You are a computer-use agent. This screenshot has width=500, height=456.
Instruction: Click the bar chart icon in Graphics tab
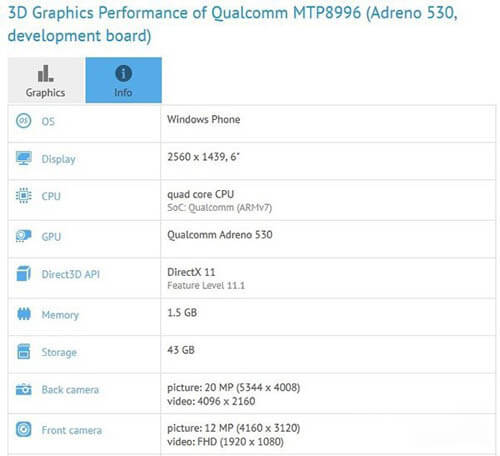pos(45,73)
